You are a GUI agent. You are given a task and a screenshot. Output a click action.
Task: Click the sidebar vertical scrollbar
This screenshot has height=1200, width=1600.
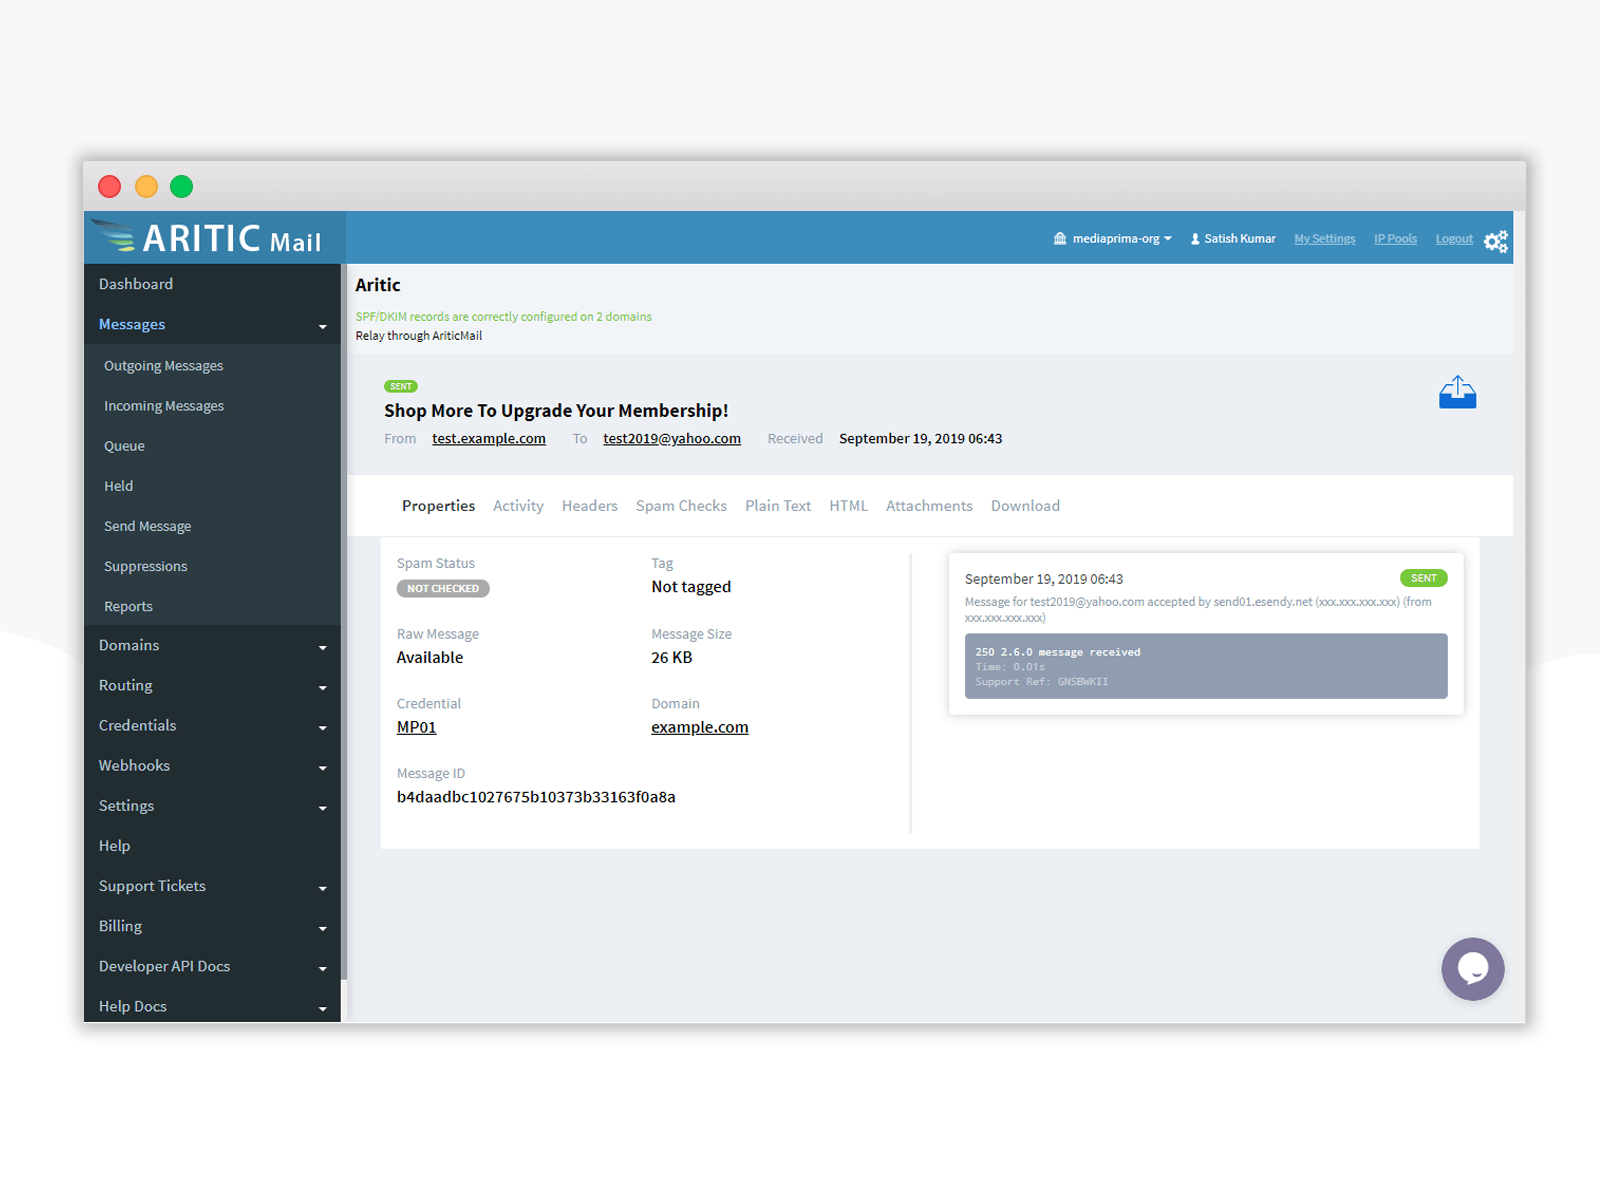pyautogui.click(x=344, y=620)
